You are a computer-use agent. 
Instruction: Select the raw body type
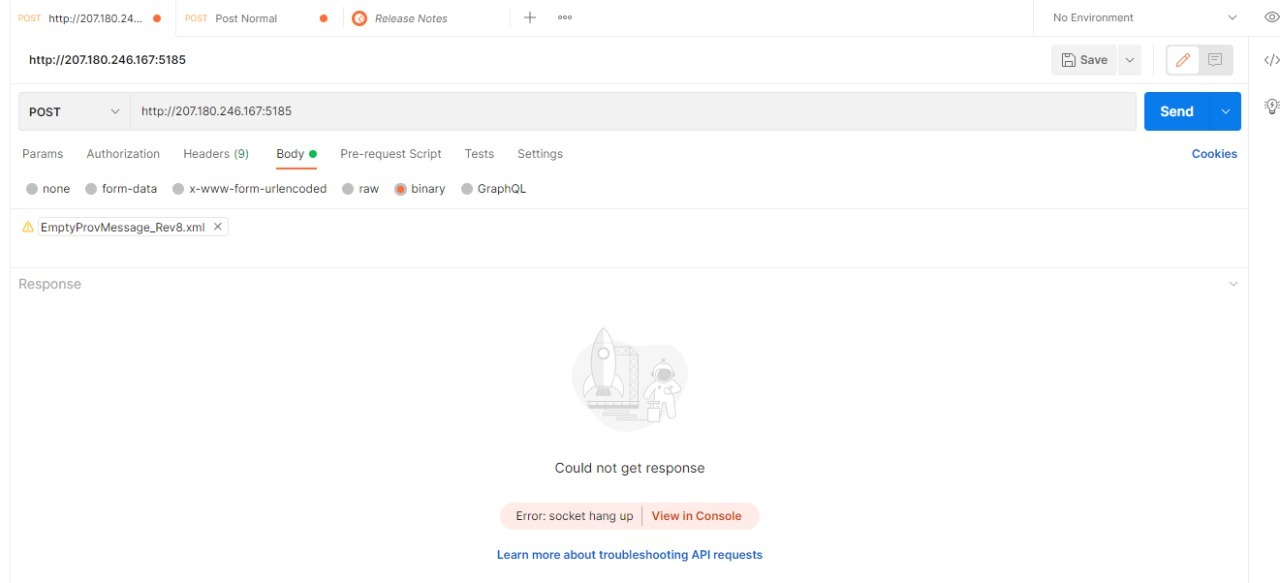point(368,188)
